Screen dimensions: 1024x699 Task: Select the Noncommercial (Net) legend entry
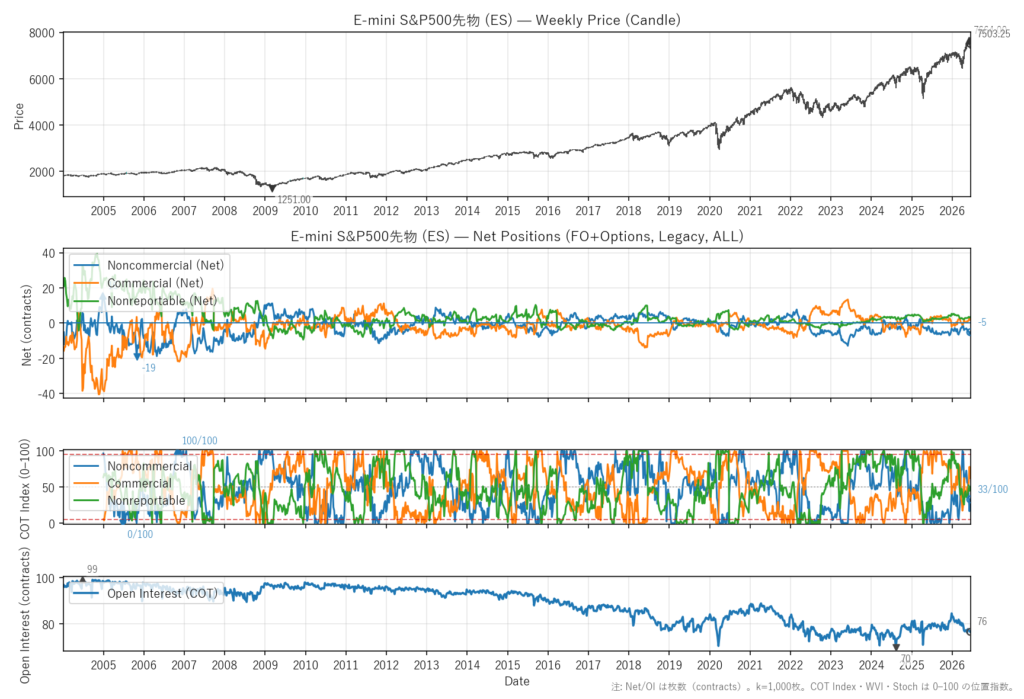pyautogui.click(x=165, y=265)
